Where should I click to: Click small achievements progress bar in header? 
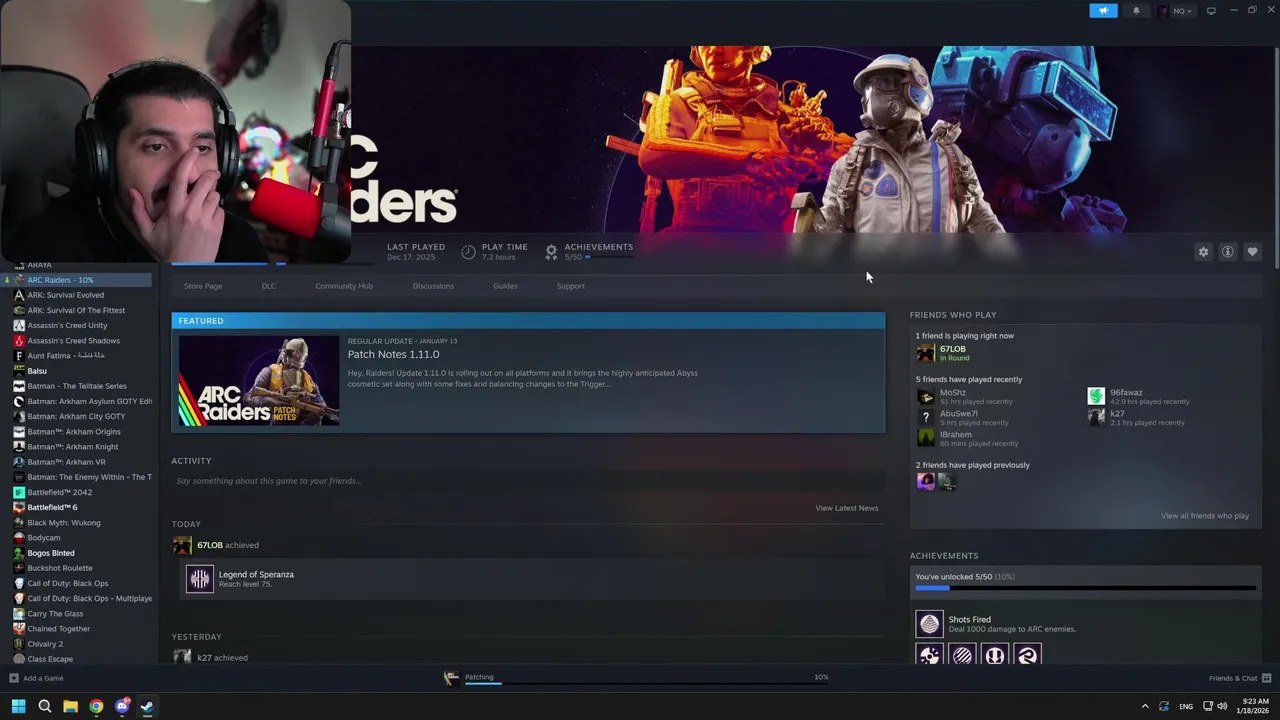click(x=609, y=257)
